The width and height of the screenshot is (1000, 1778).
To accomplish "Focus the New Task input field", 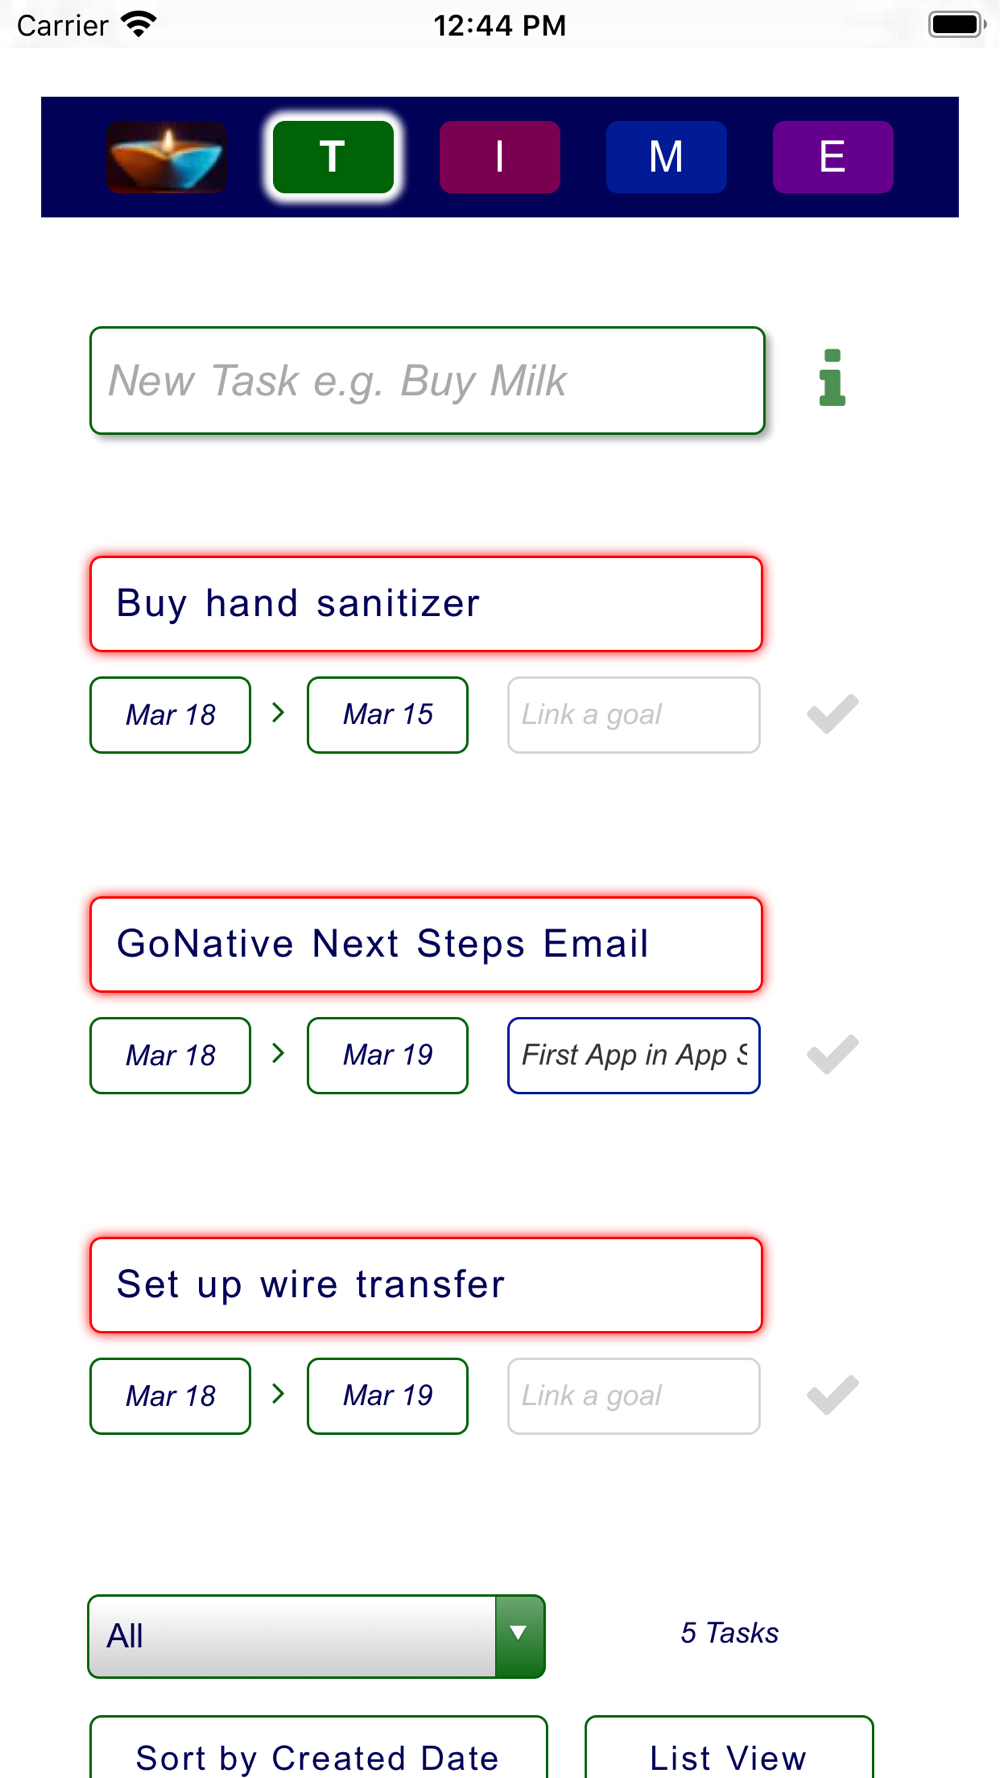I will [x=428, y=381].
